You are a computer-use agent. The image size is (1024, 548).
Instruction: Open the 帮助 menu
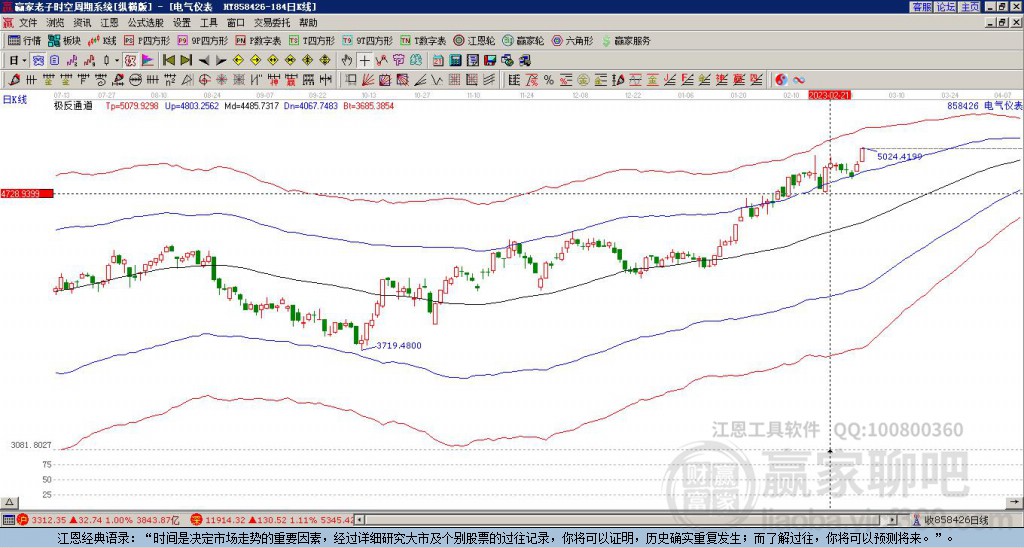coord(308,23)
